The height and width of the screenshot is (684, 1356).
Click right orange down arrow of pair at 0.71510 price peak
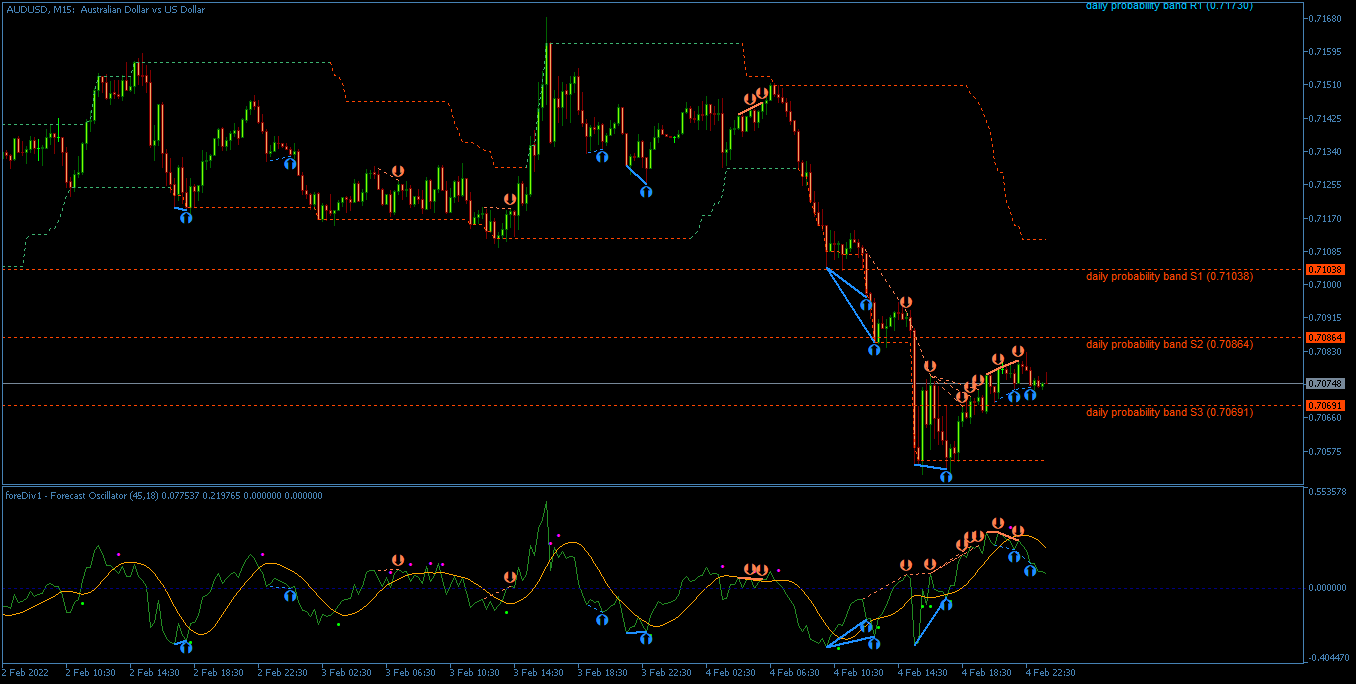click(762, 93)
